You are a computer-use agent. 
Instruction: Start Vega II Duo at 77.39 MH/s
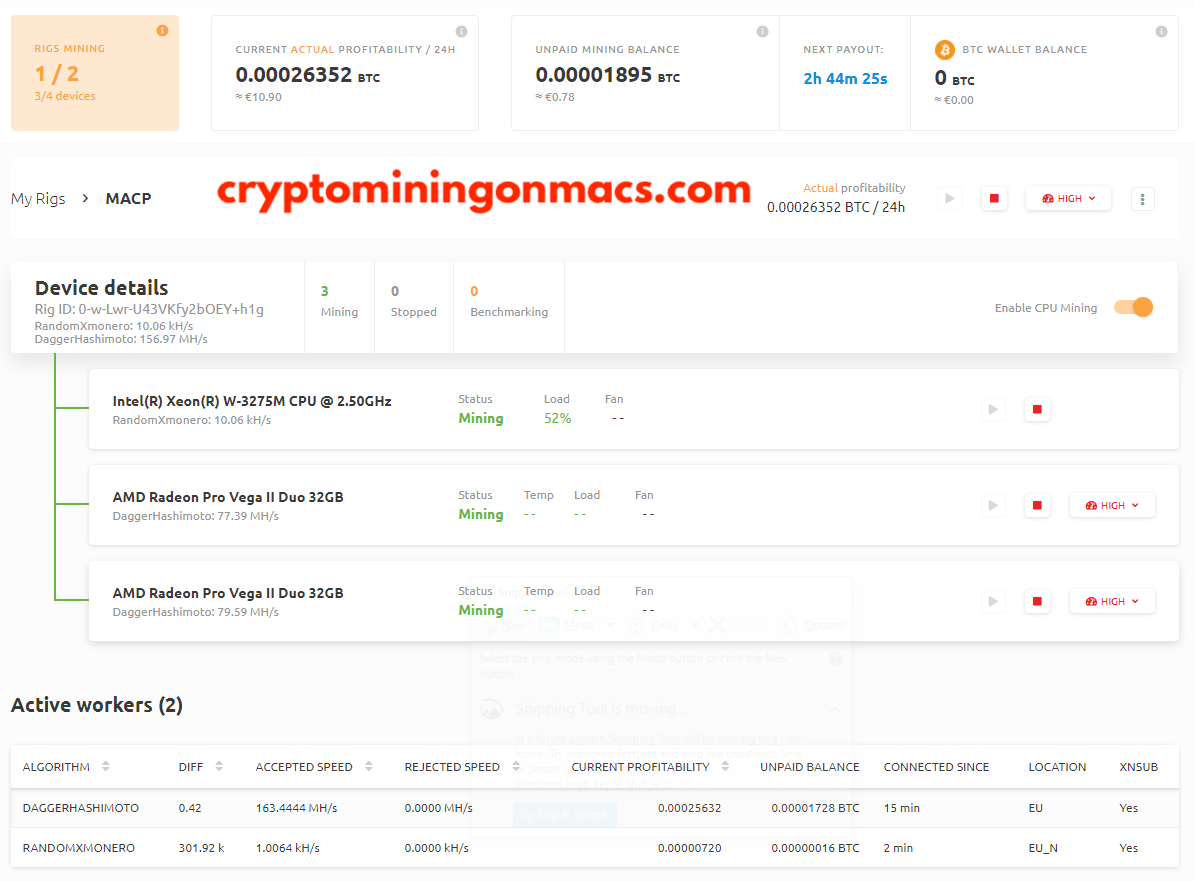(x=992, y=505)
